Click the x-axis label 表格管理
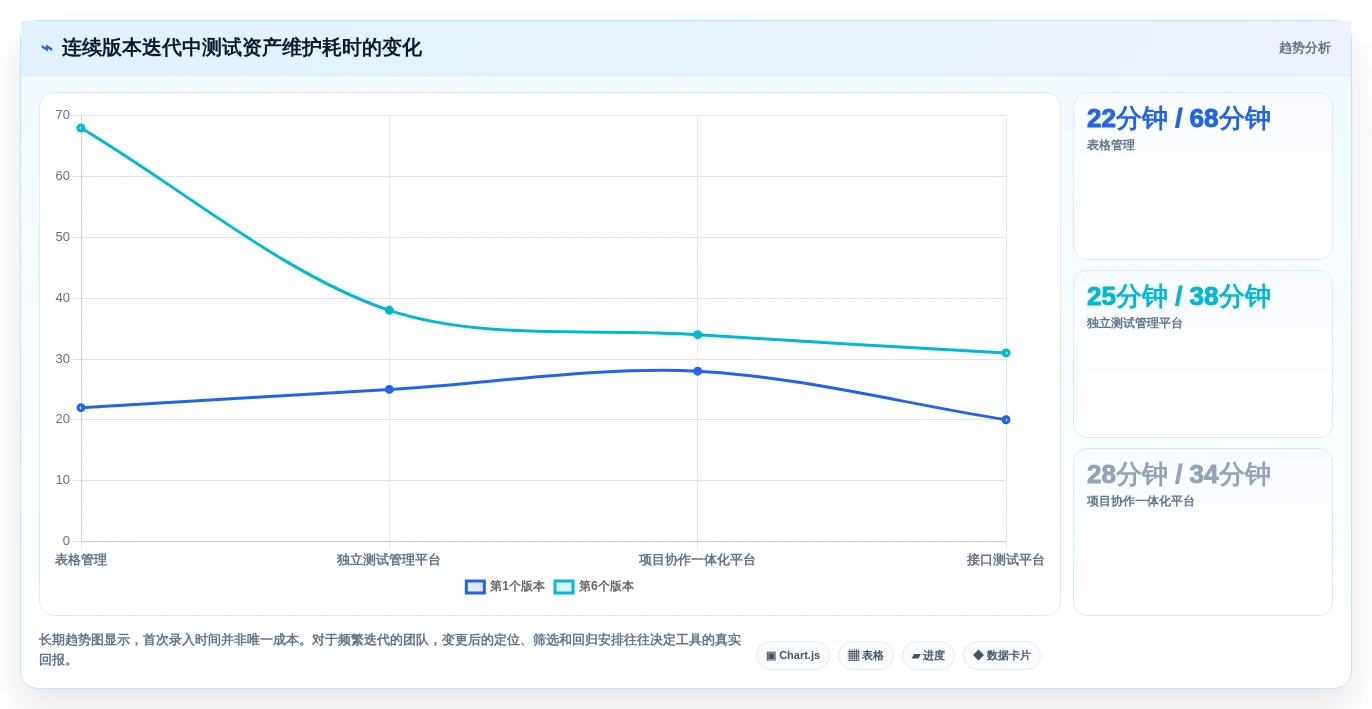 [x=81, y=560]
